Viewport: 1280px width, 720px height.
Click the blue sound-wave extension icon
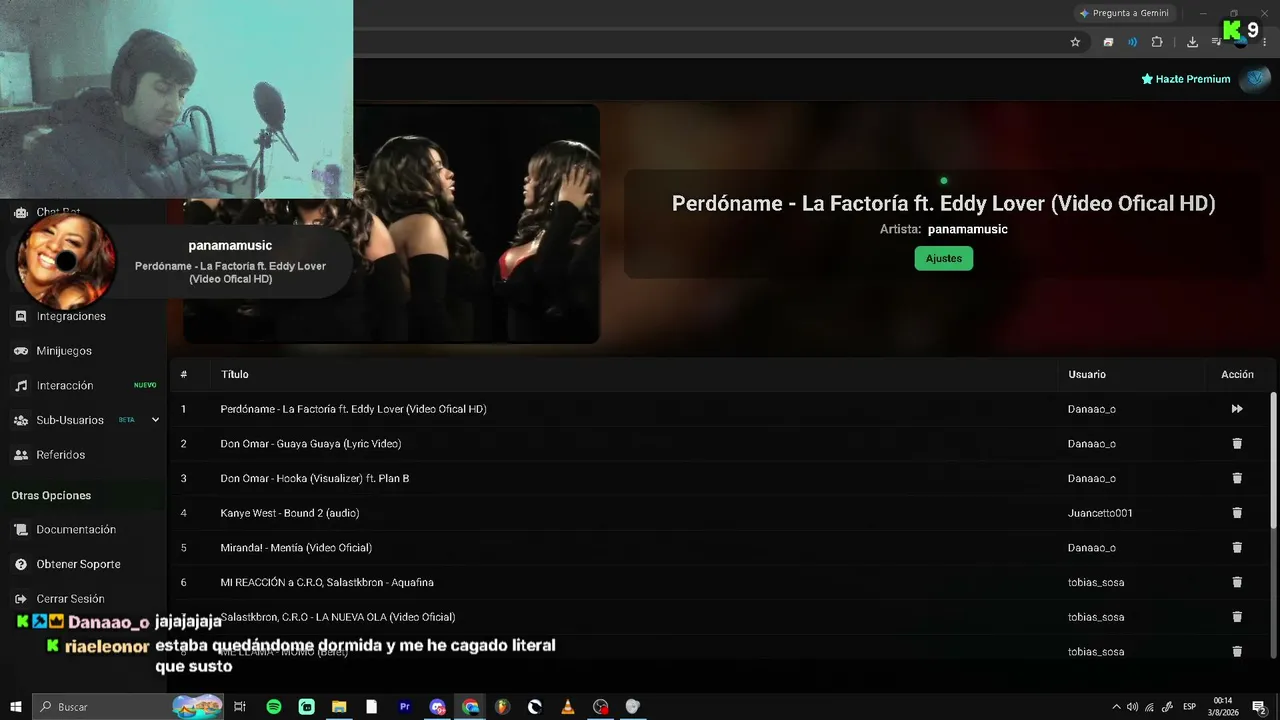point(1132,42)
